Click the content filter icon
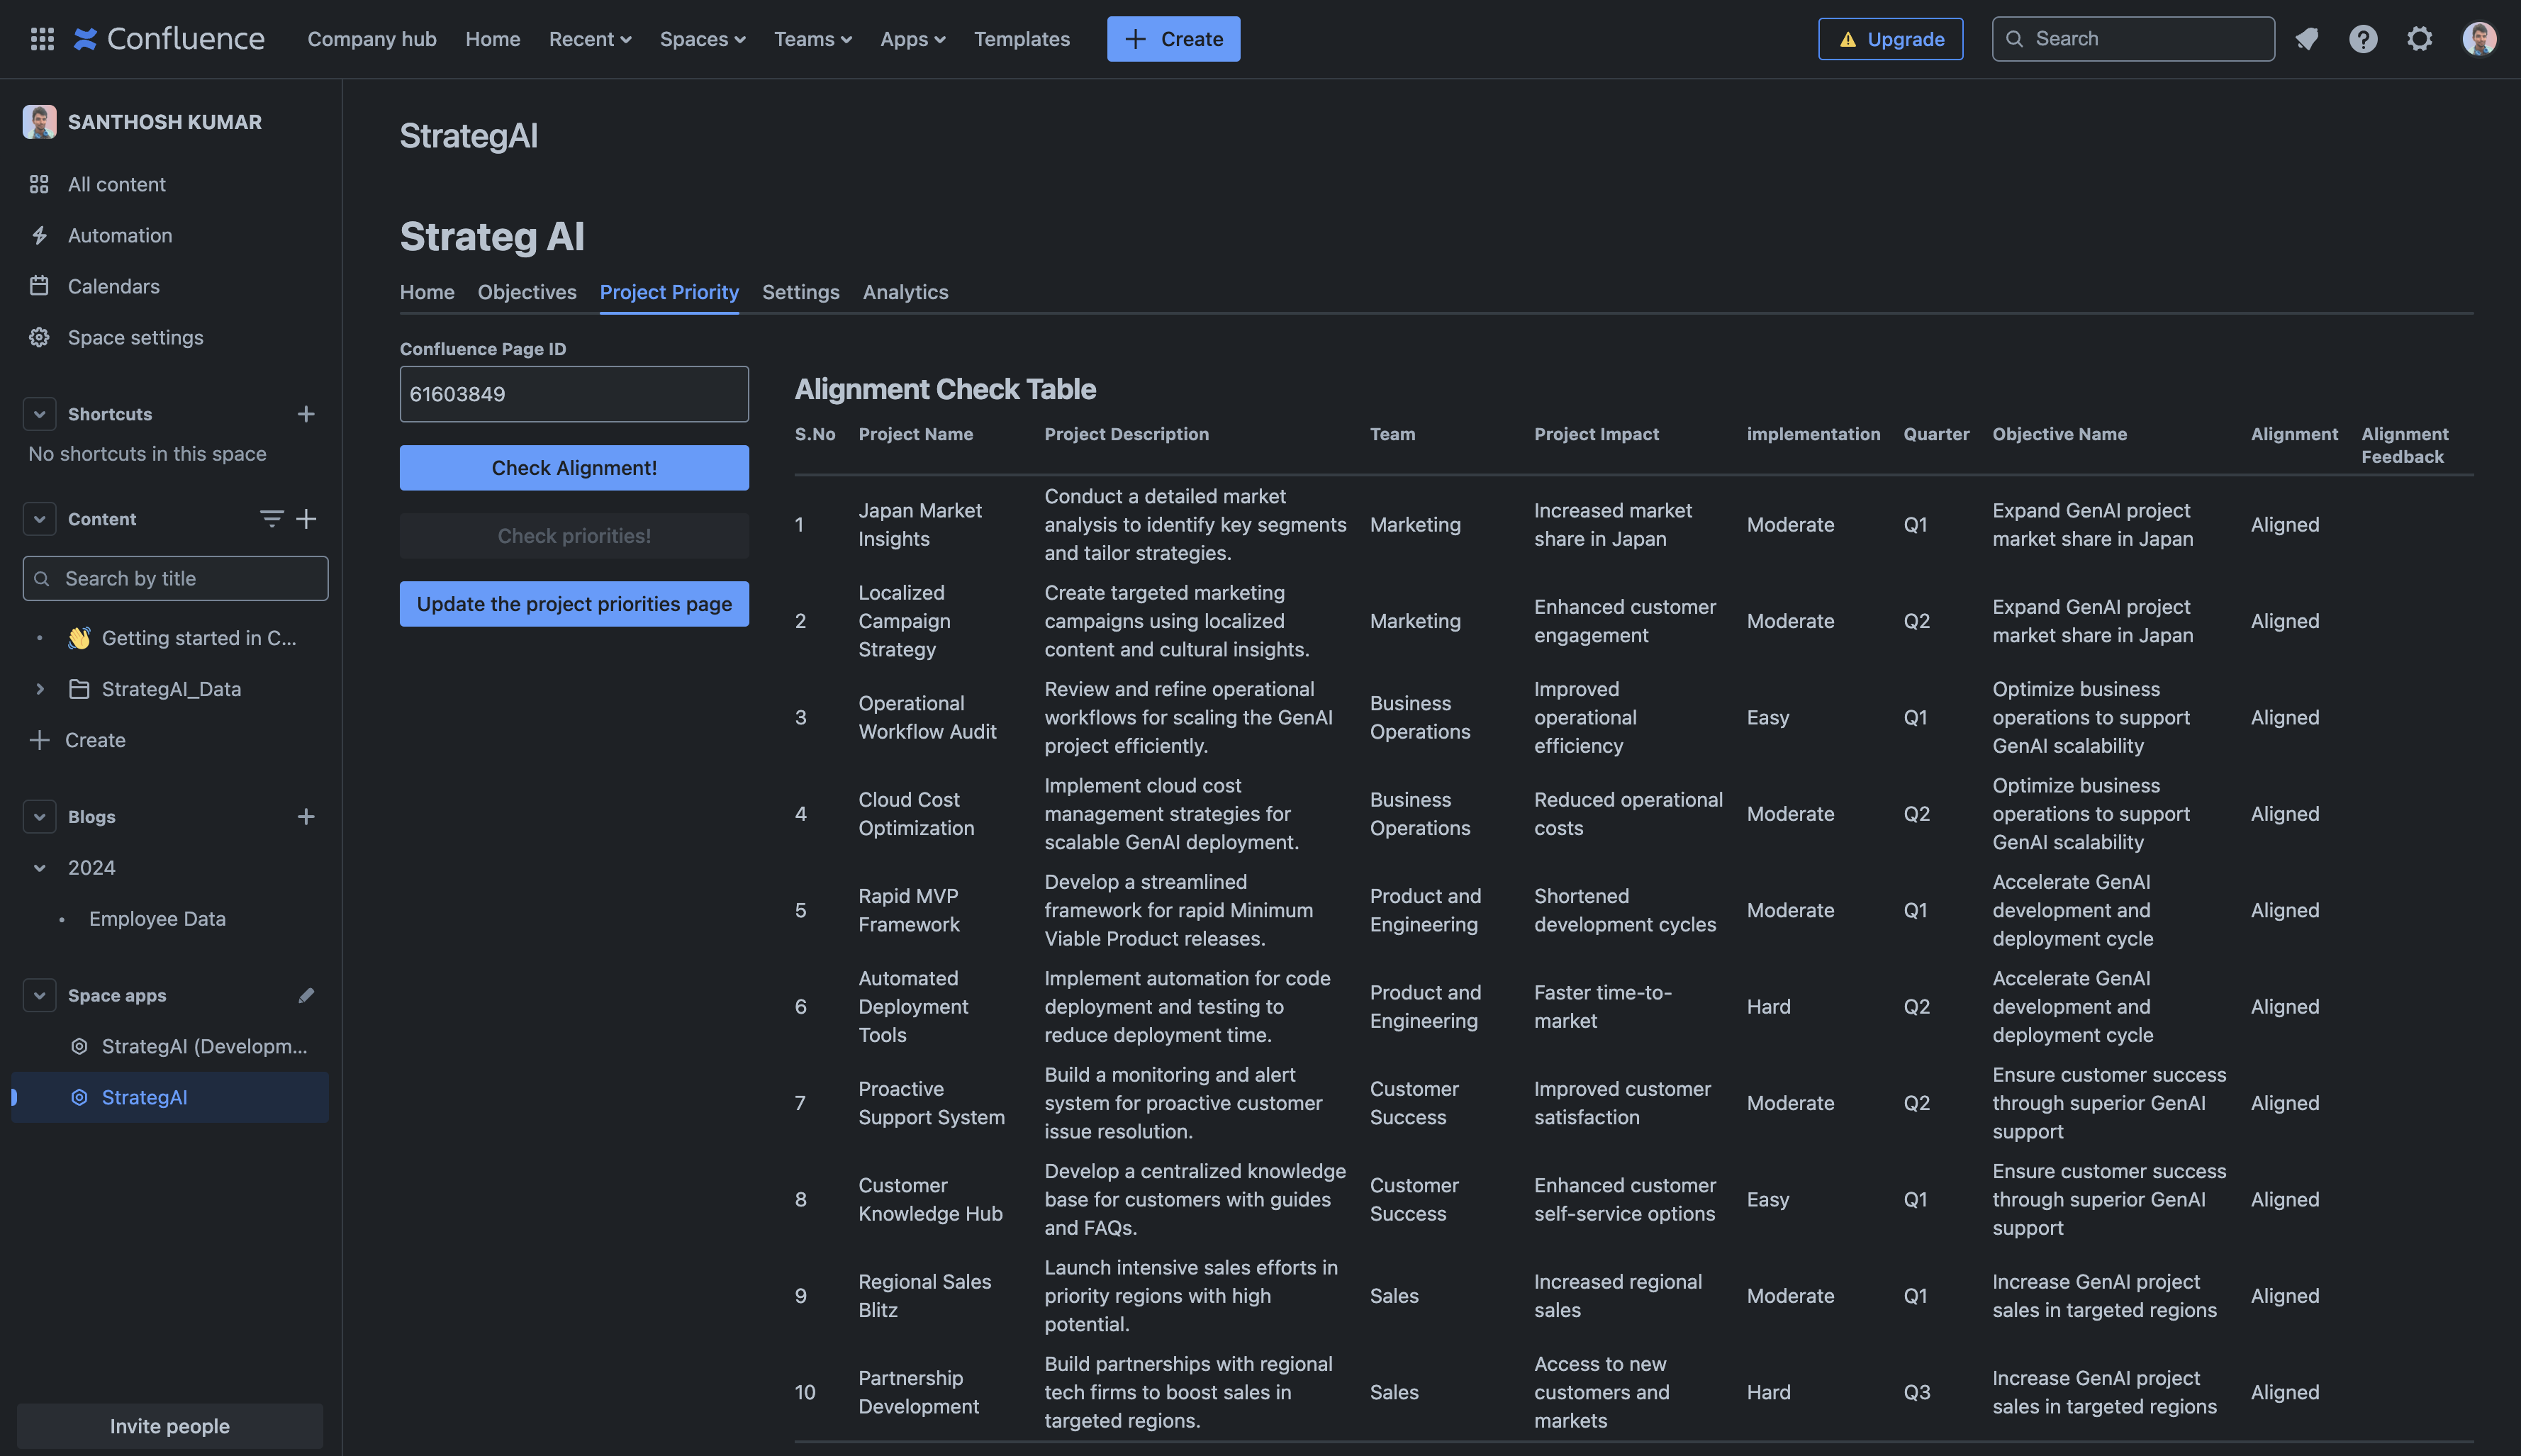2521x1456 pixels. (271, 518)
